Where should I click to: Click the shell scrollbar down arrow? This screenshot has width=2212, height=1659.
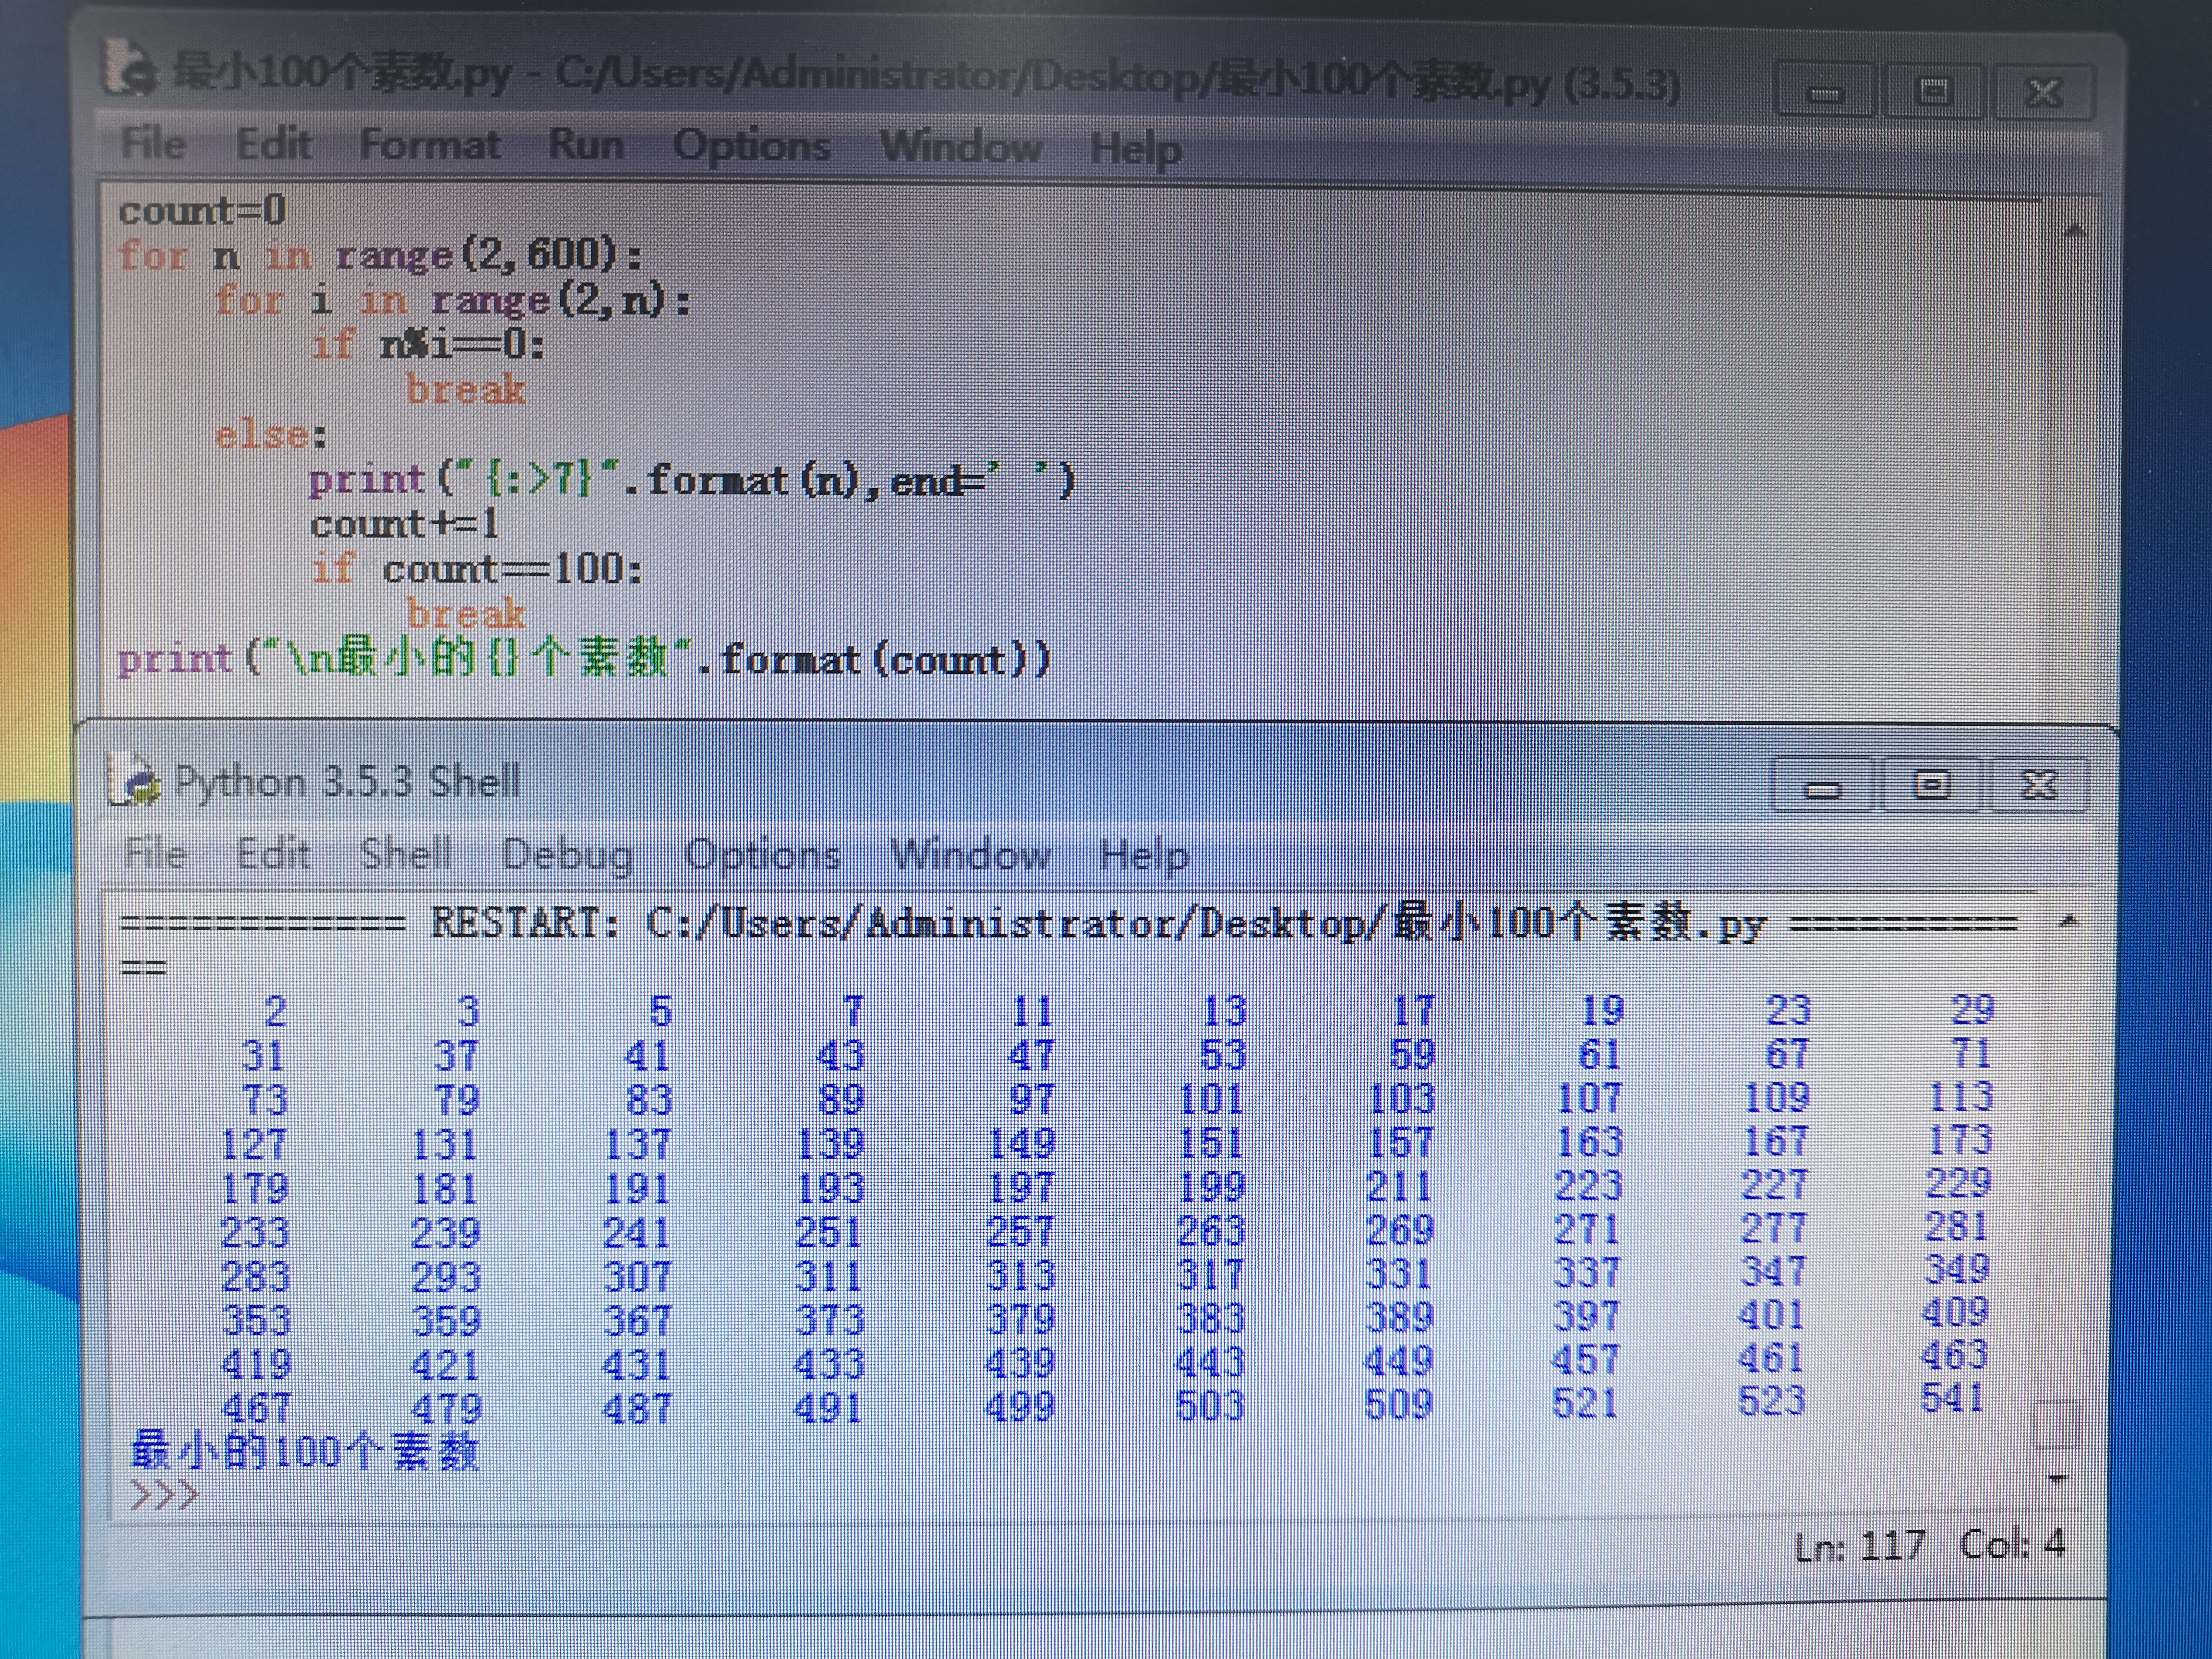click(2057, 1478)
